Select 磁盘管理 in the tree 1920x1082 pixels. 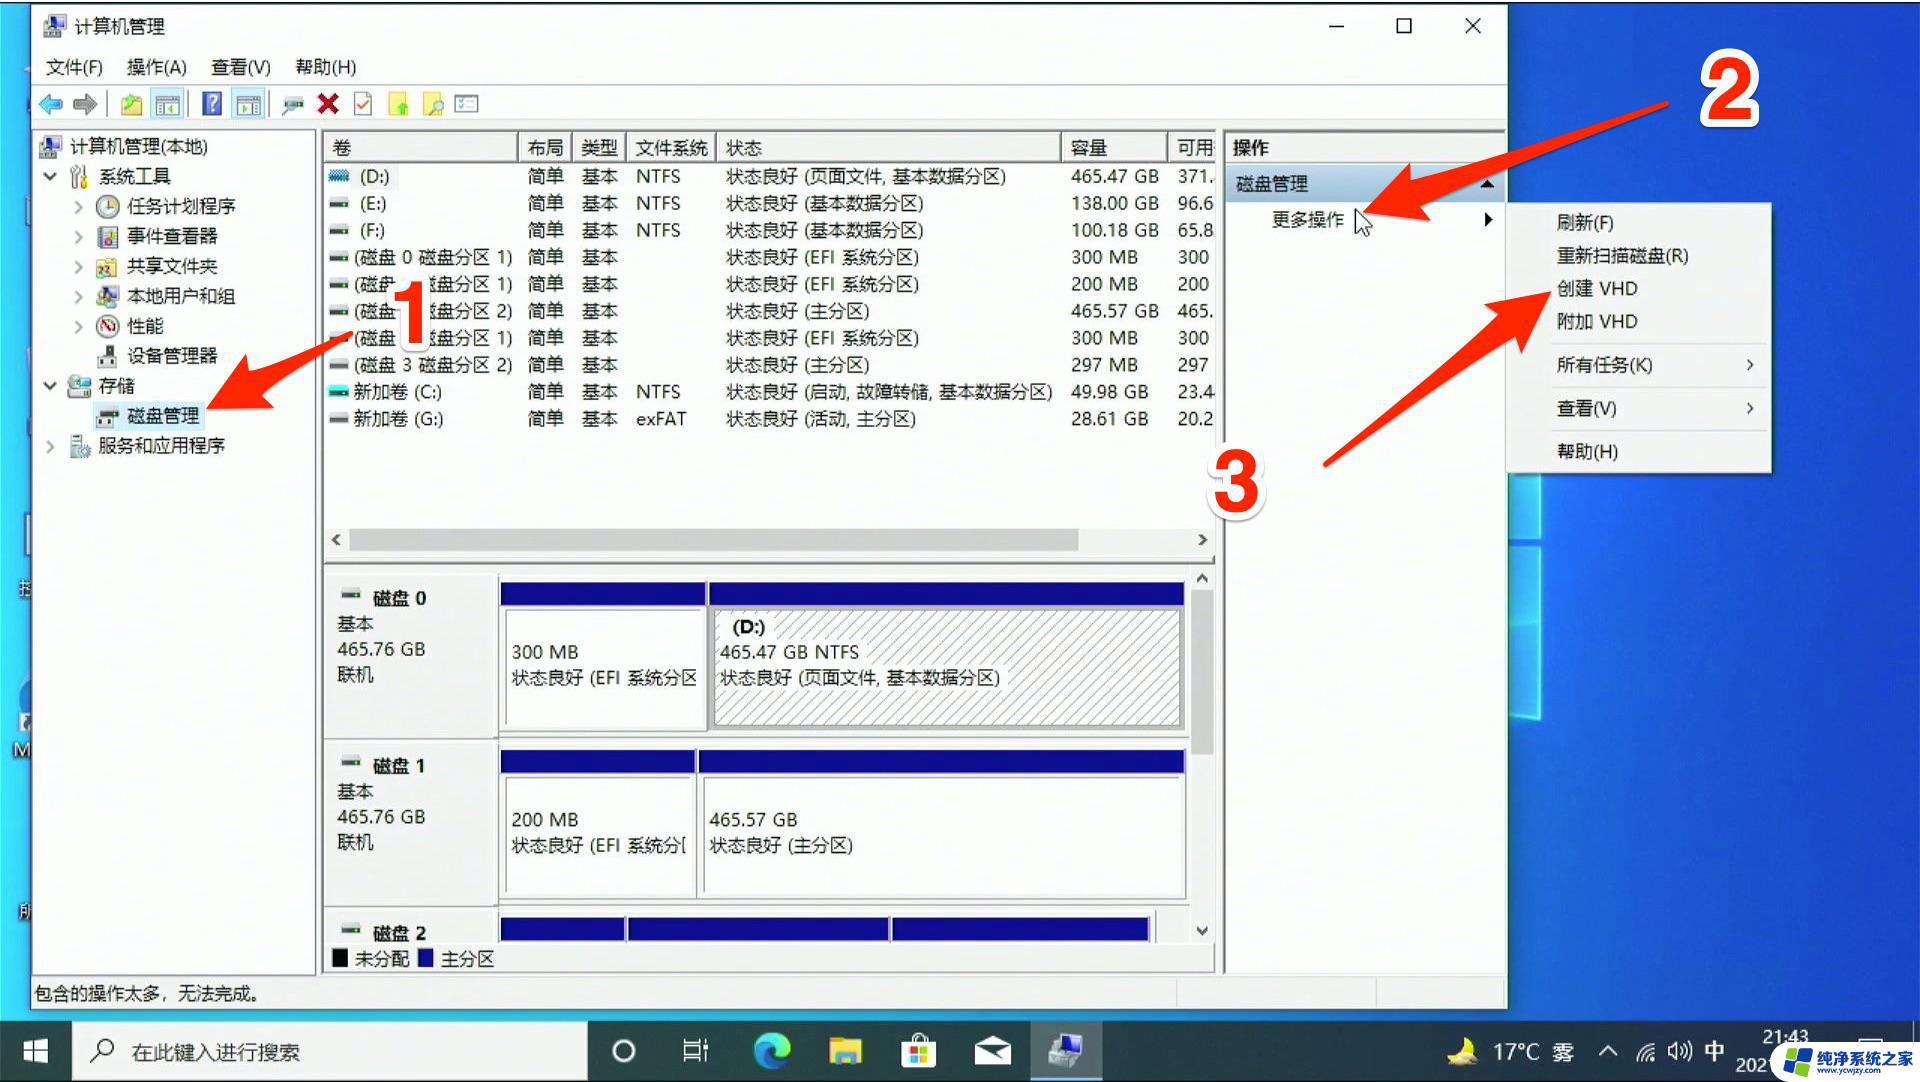point(163,416)
